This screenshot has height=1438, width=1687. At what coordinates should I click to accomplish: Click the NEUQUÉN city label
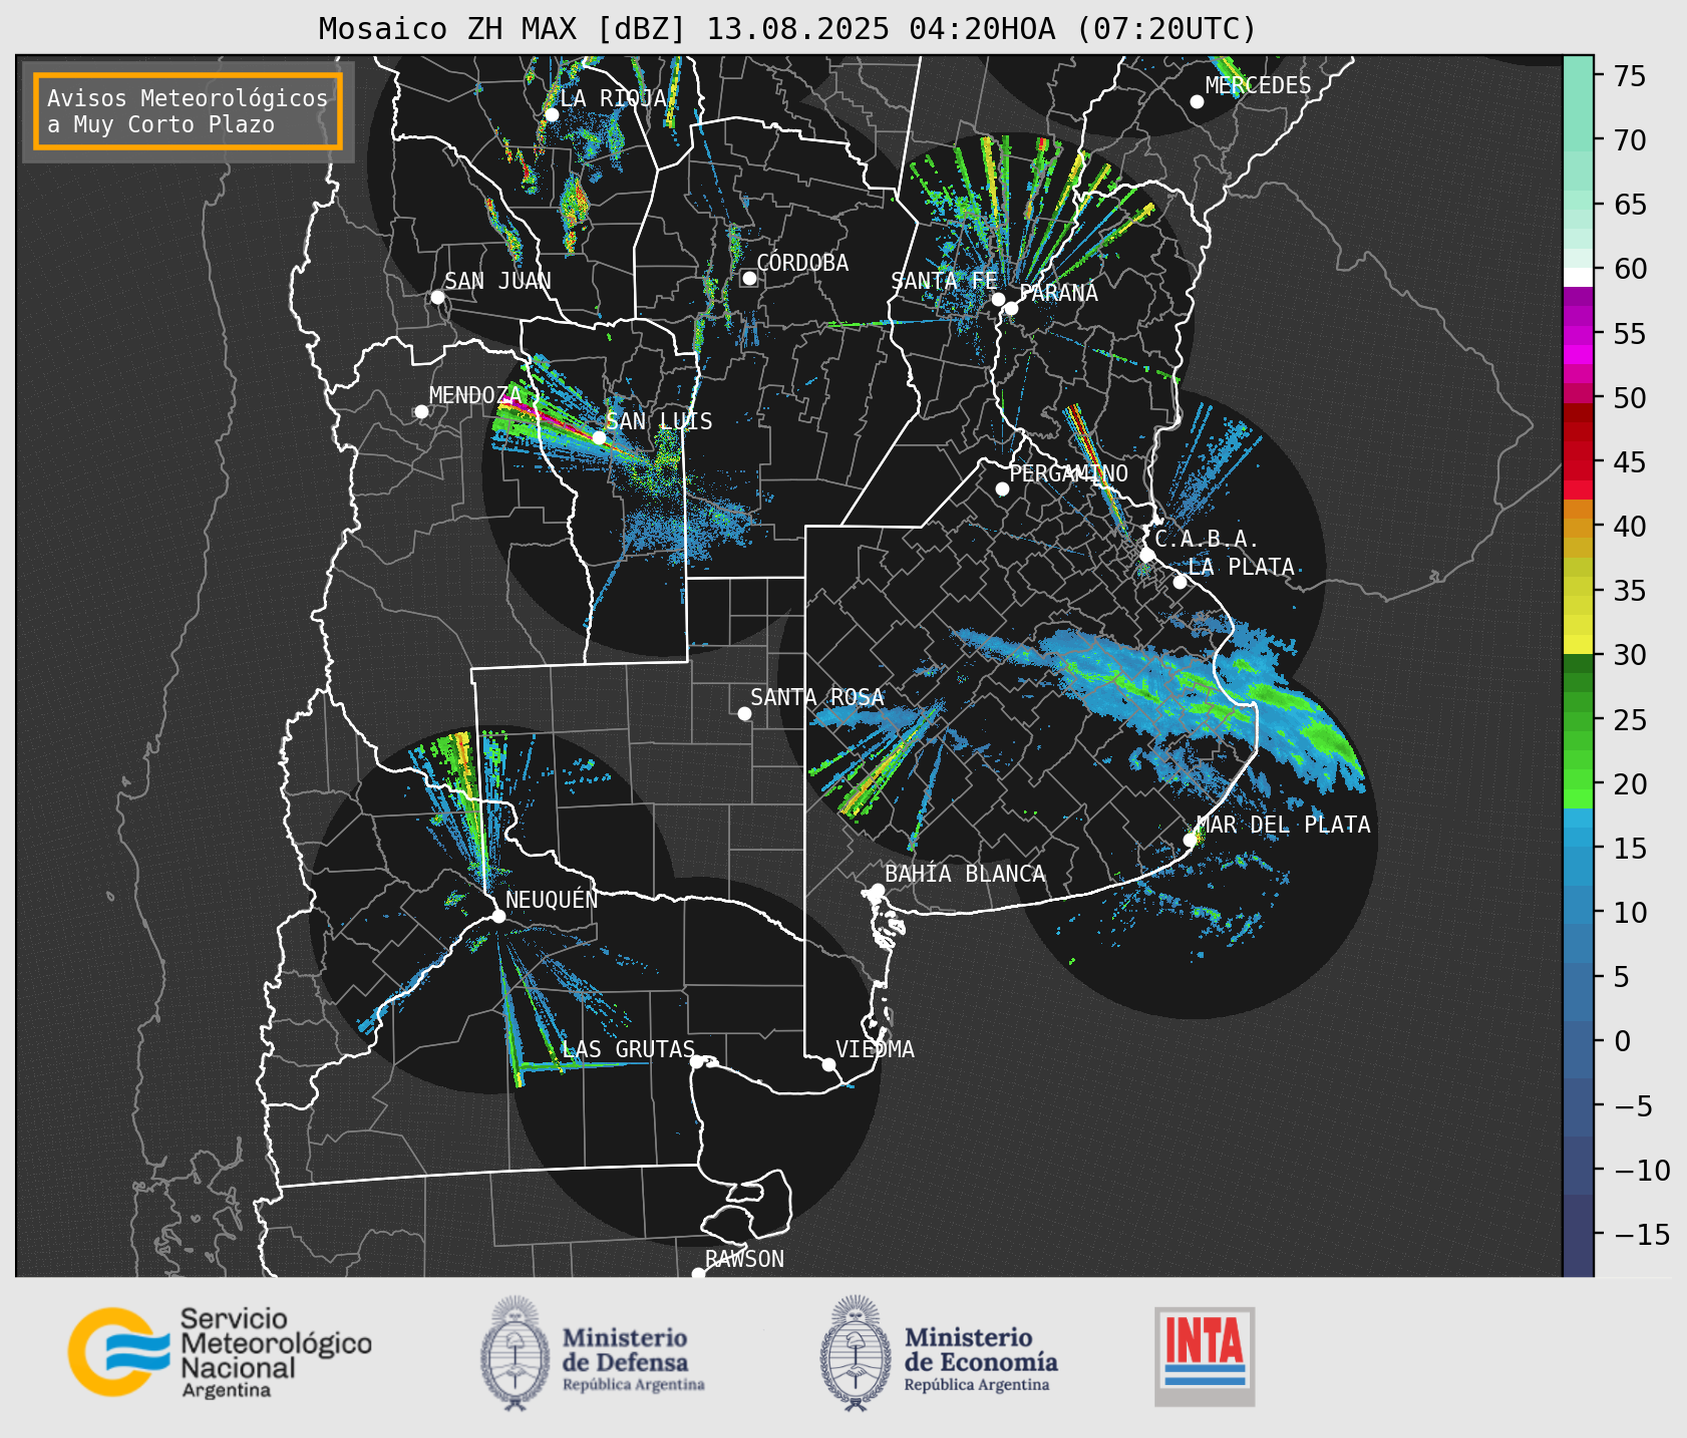pos(551,899)
